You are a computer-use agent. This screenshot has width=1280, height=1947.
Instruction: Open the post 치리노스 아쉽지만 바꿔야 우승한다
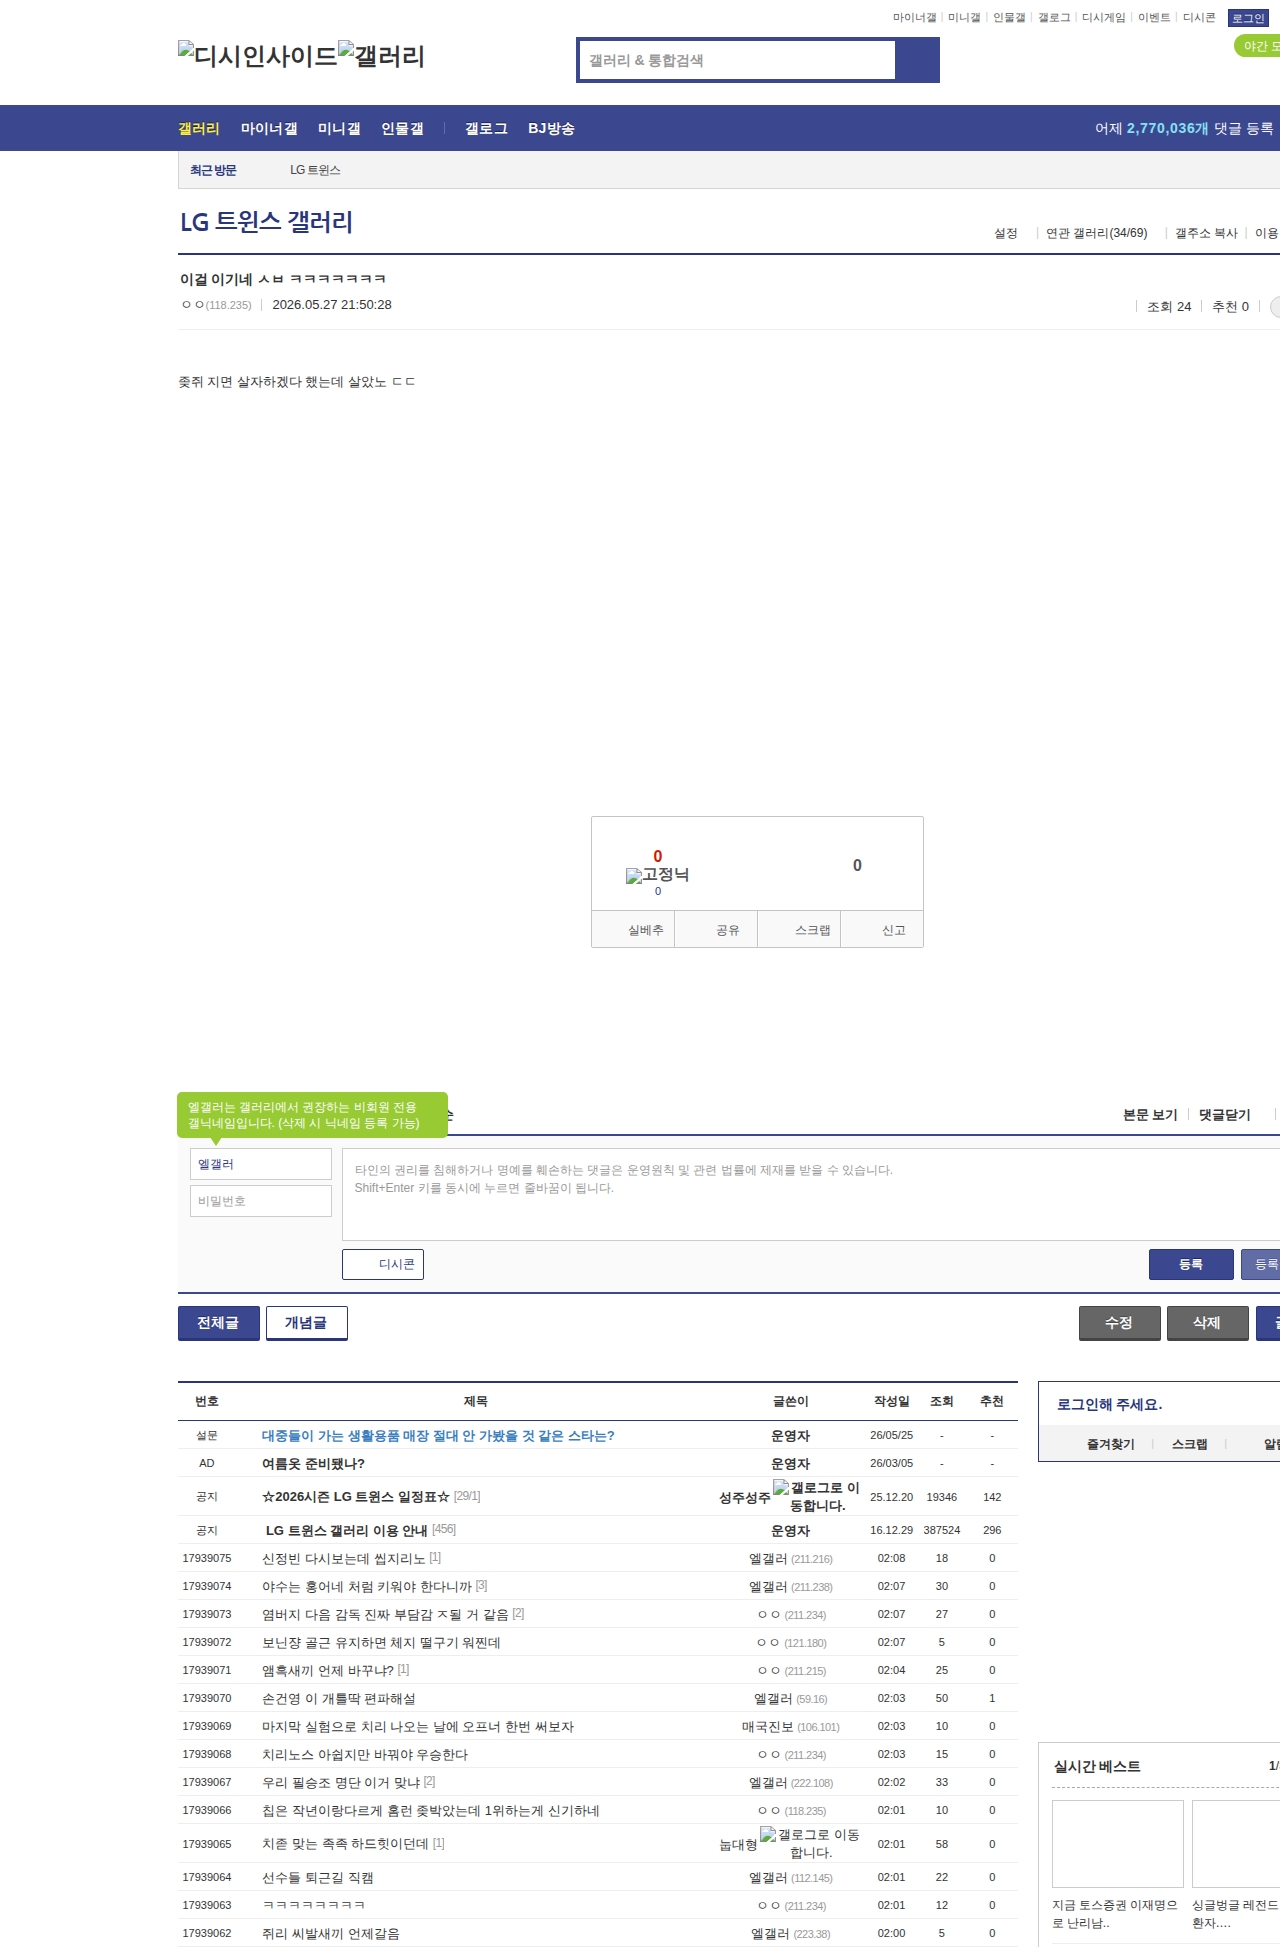click(x=365, y=1754)
